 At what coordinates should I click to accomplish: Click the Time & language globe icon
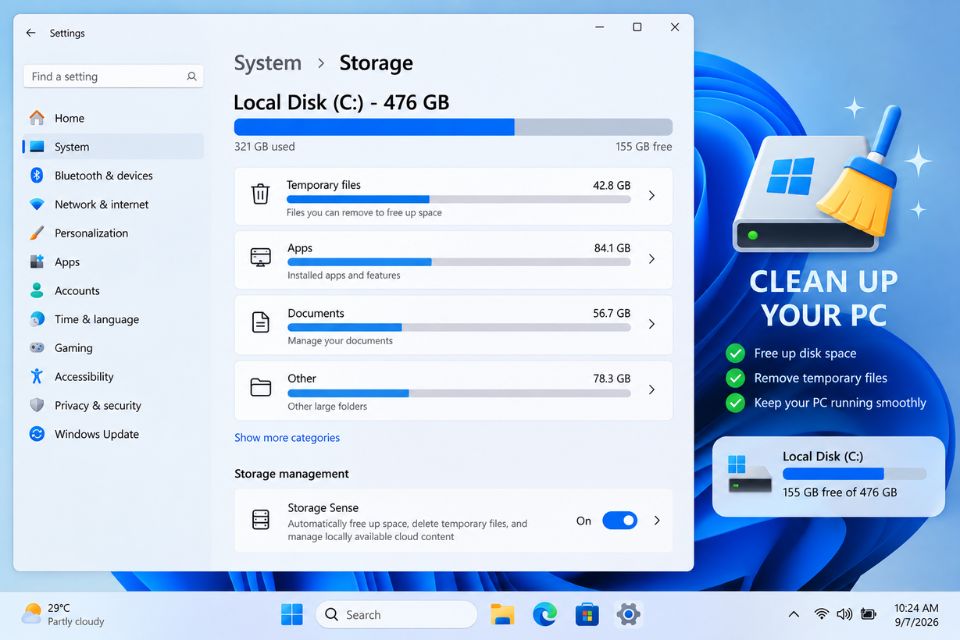[37, 319]
